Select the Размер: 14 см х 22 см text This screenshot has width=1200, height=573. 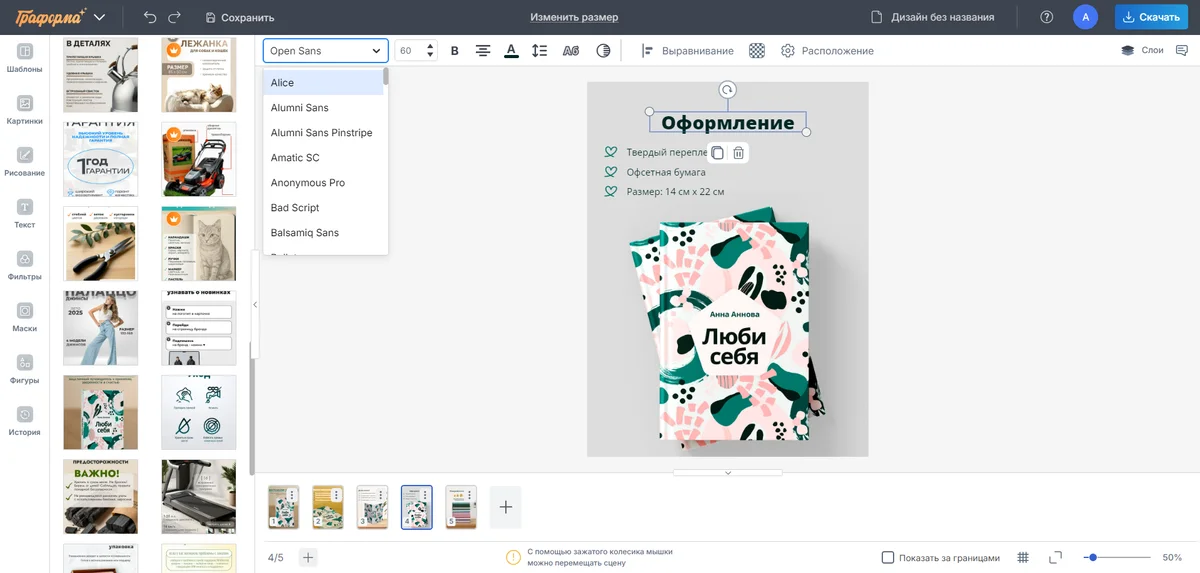pyautogui.click(x=675, y=191)
